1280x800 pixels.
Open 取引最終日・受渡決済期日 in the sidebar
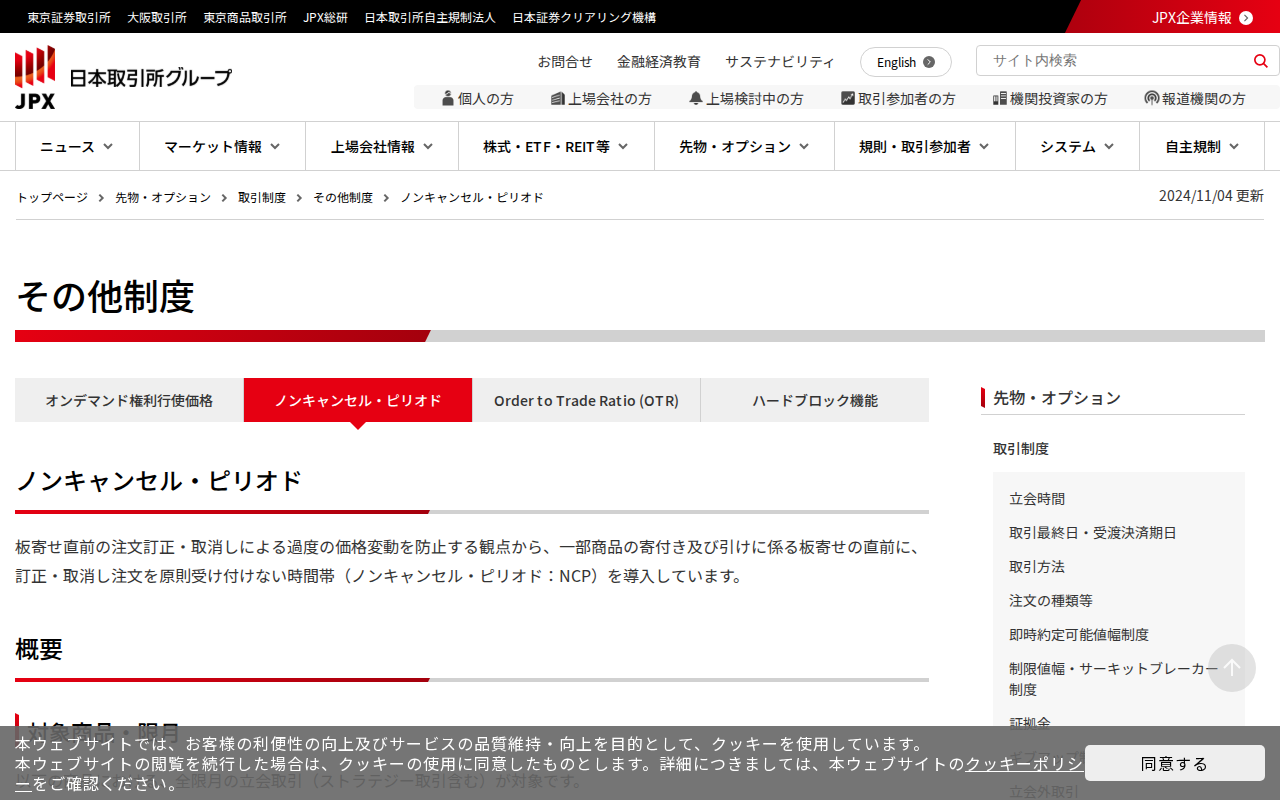click(x=1092, y=533)
